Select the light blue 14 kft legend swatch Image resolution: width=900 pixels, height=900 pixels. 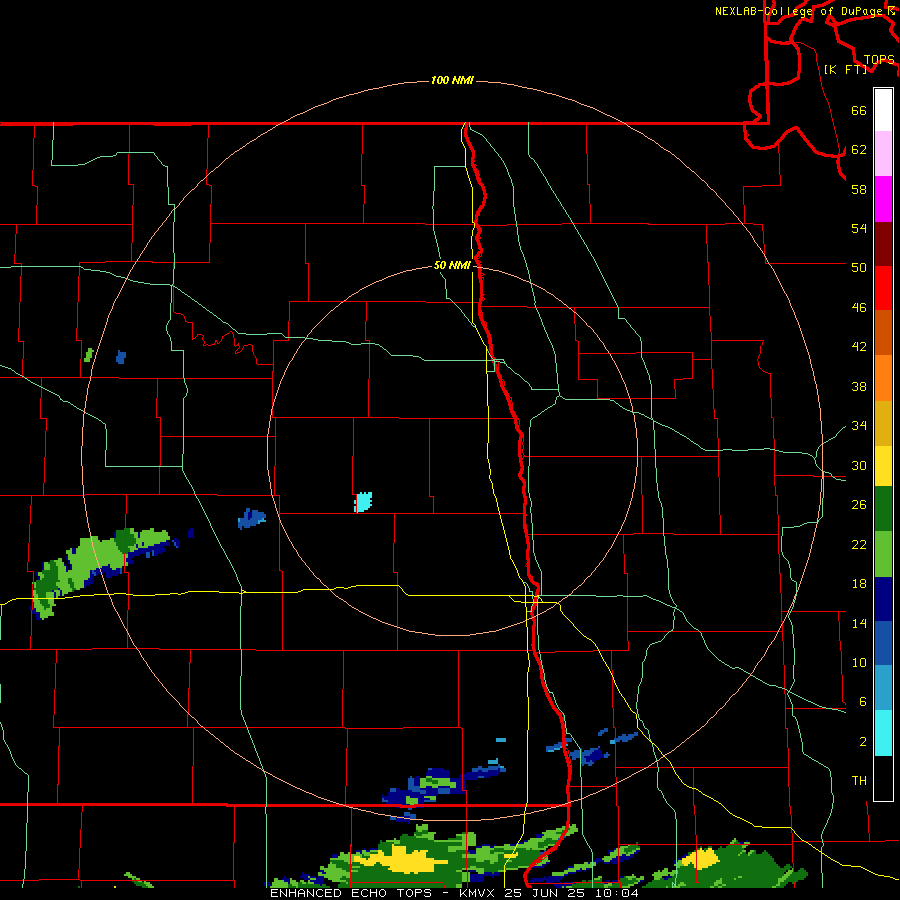pyautogui.click(x=883, y=688)
